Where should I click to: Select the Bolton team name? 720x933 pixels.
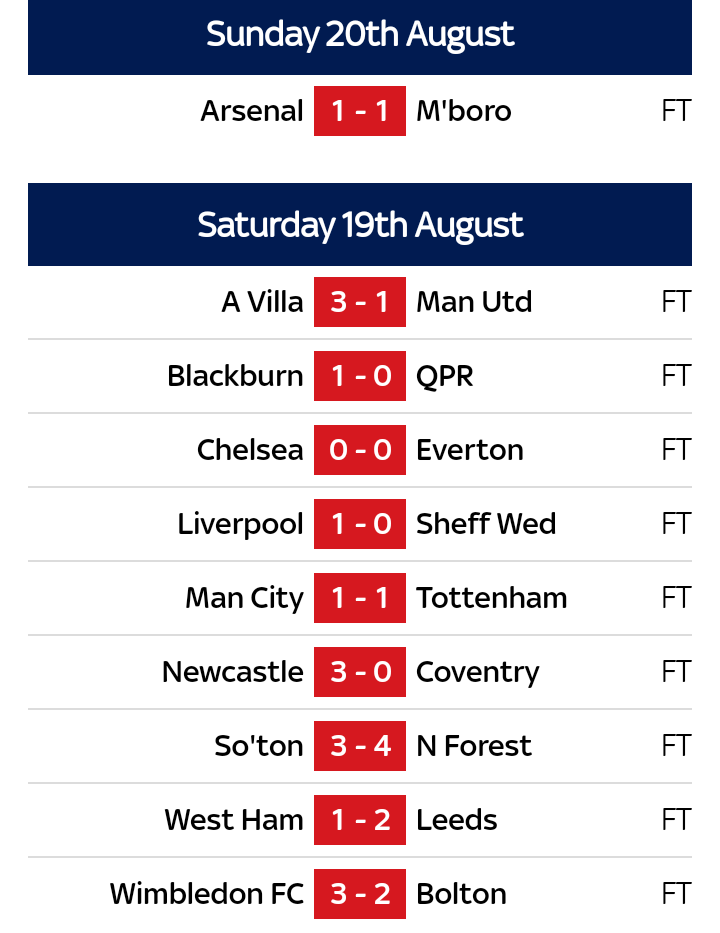coord(462,894)
